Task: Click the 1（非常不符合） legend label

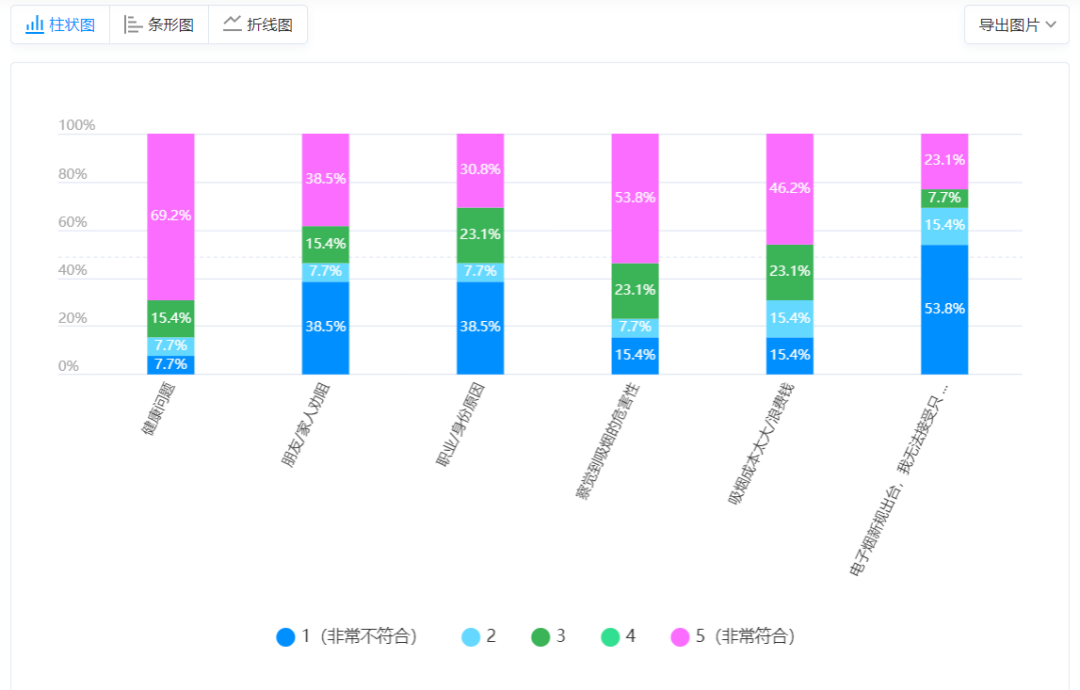Action: (x=359, y=637)
